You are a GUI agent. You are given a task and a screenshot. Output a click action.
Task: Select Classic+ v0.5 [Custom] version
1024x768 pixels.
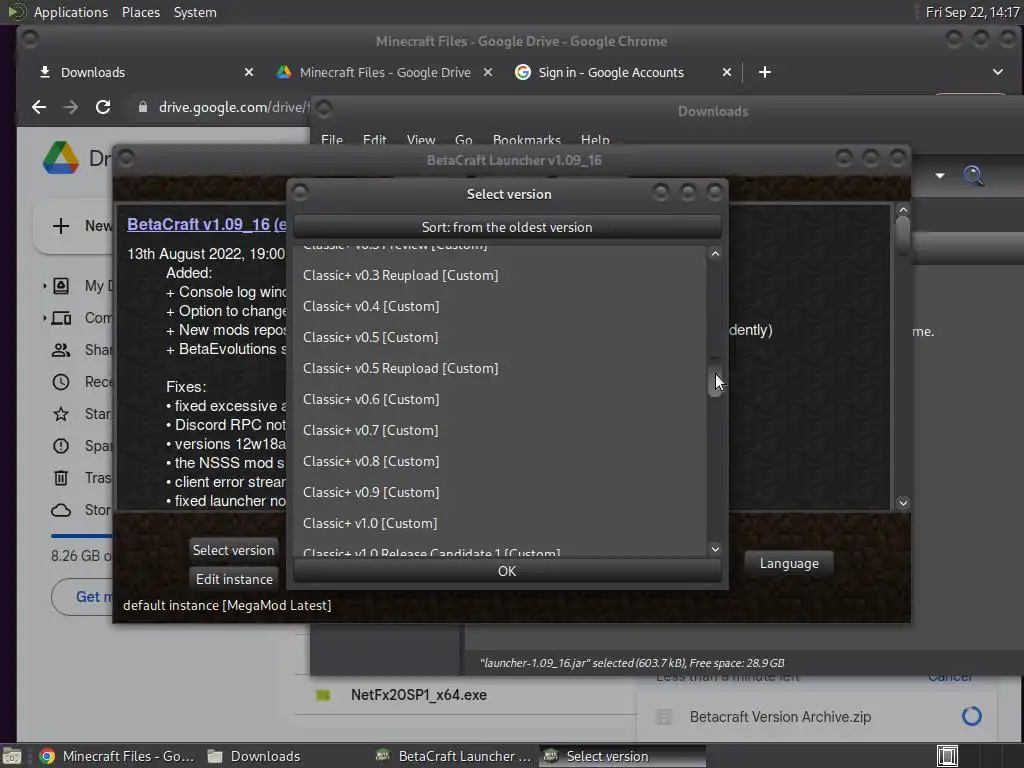coord(500,338)
